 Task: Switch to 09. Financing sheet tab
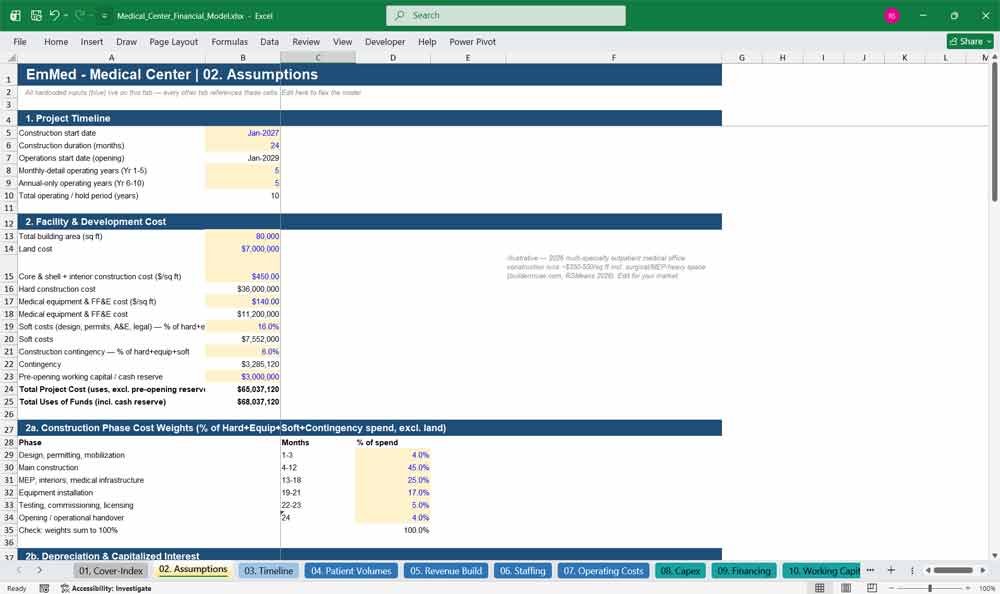pyautogui.click(x=744, y=570)
